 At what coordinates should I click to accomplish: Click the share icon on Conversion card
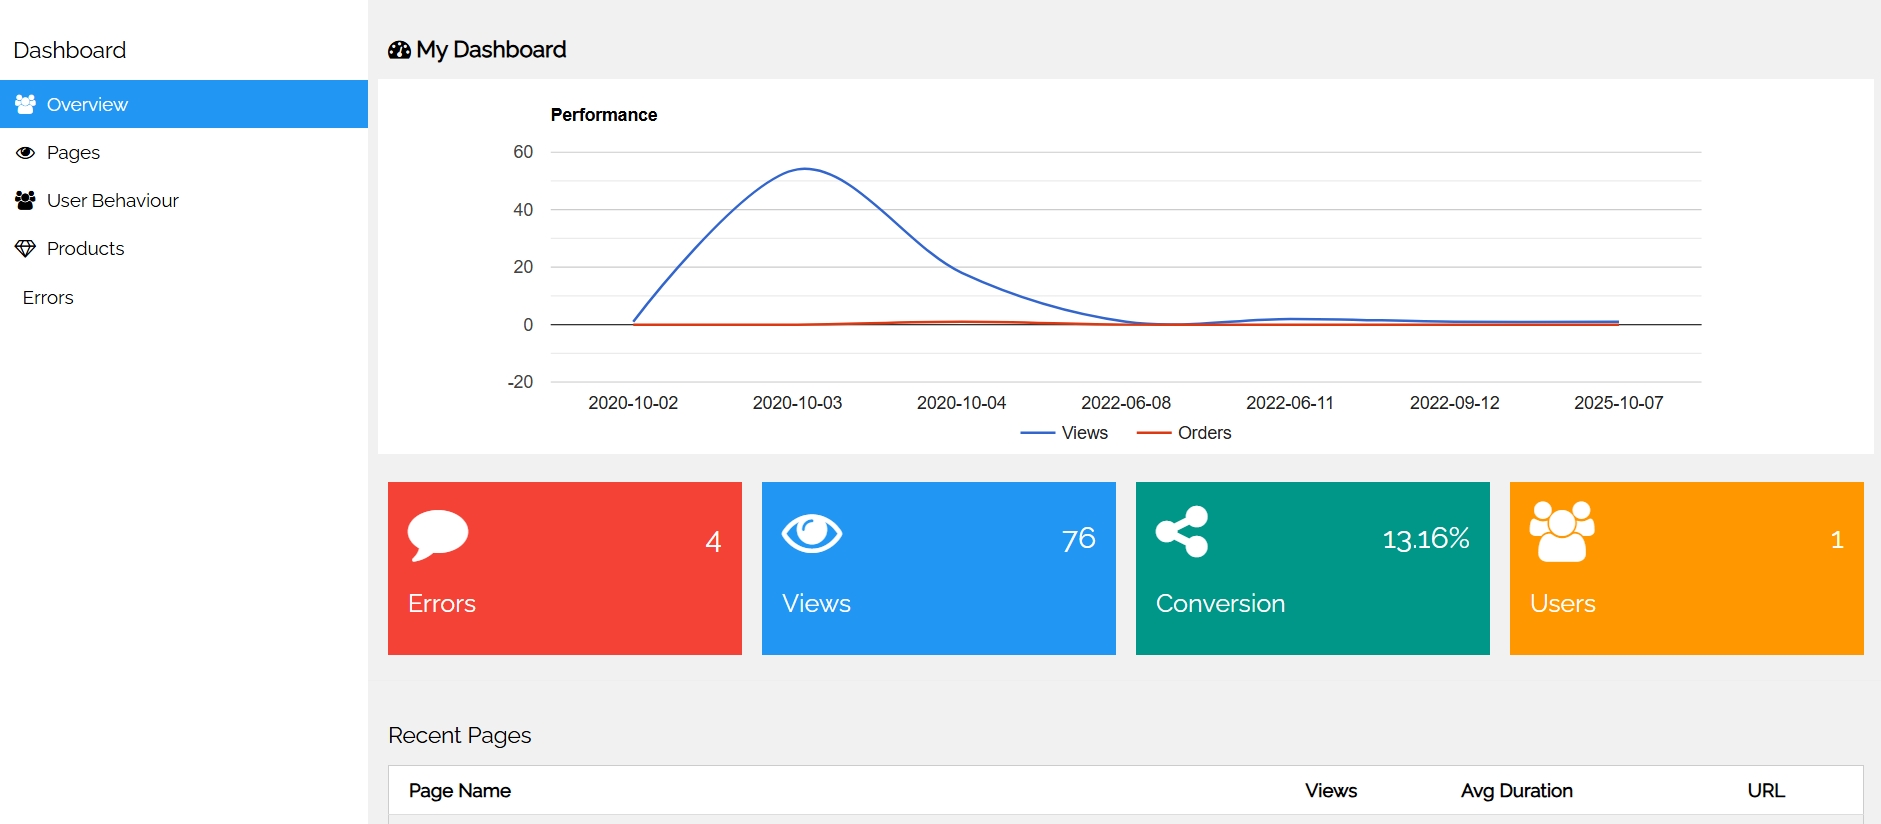tap(1182, 531)
